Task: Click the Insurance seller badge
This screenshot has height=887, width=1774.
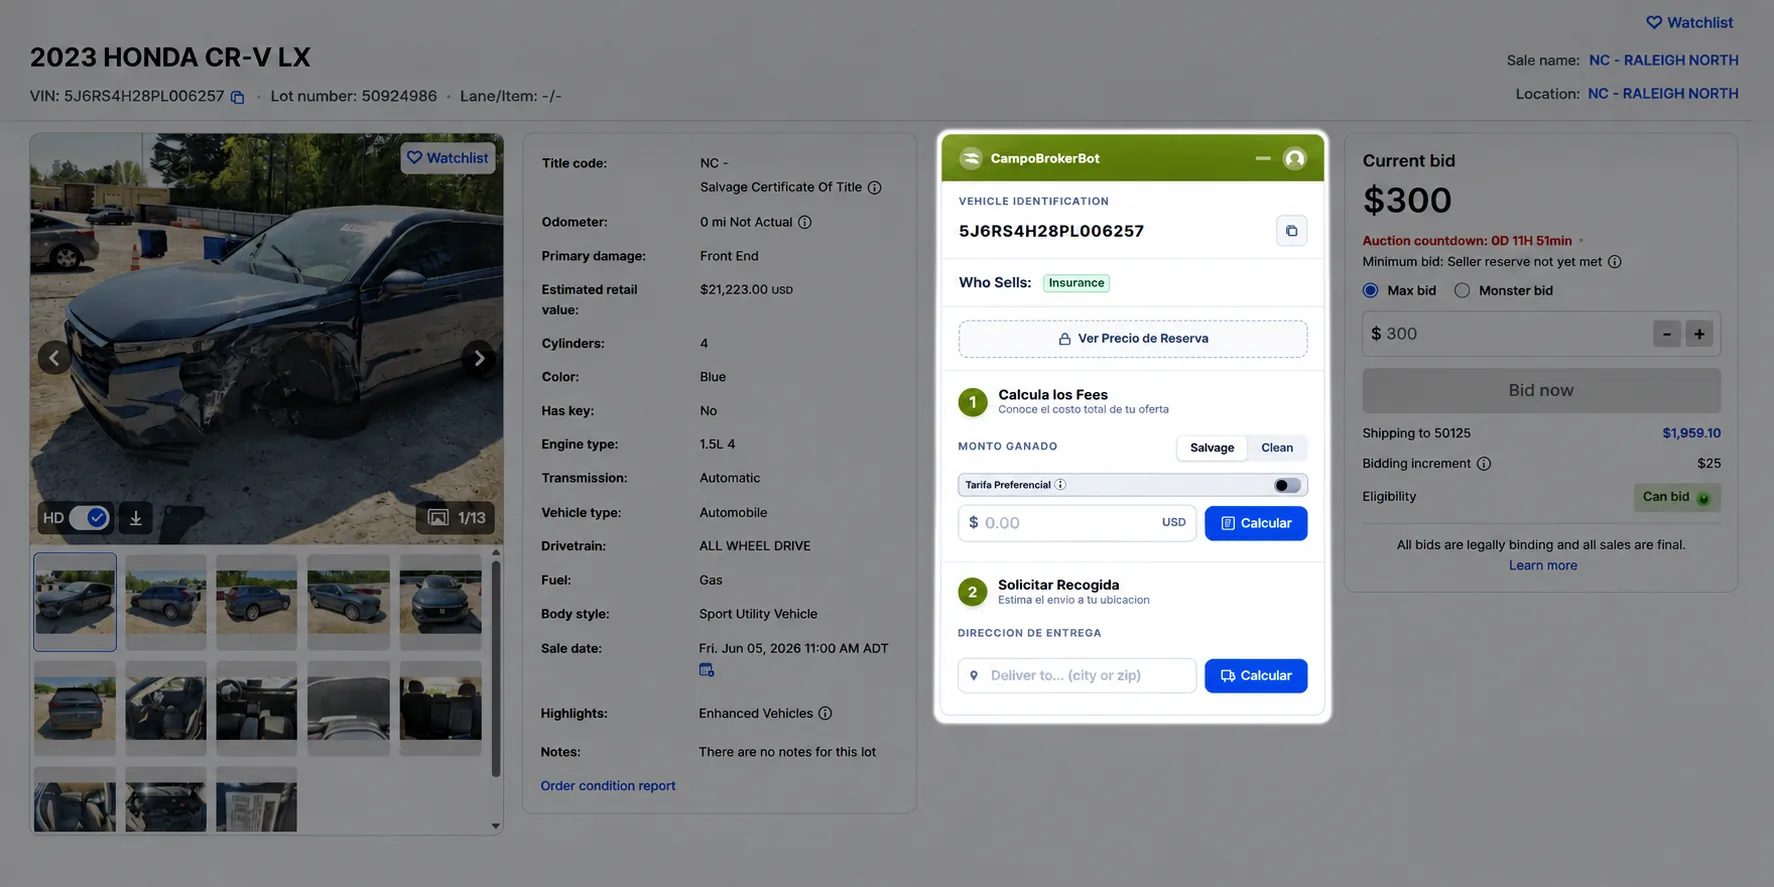Action: (x=1076, y=283)
